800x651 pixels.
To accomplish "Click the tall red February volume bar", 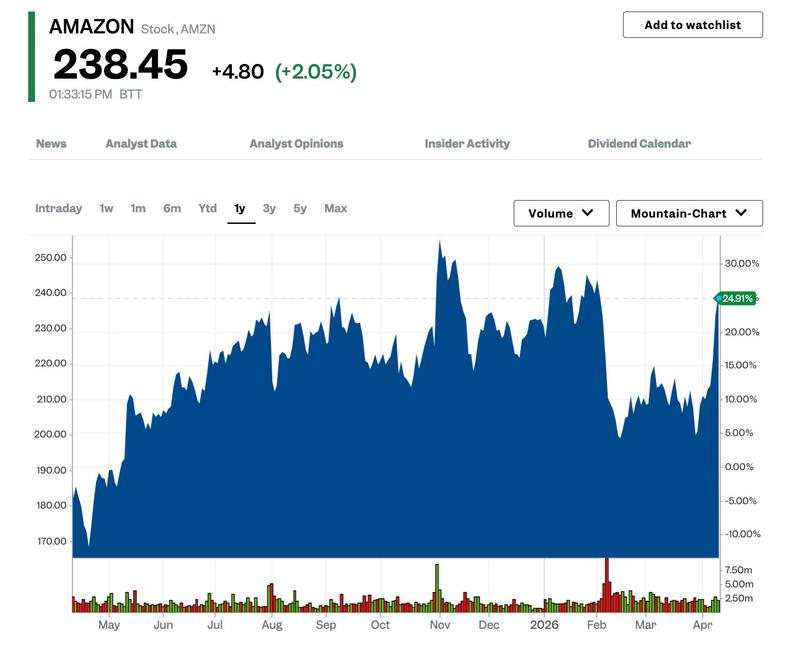I will [607, 585].
